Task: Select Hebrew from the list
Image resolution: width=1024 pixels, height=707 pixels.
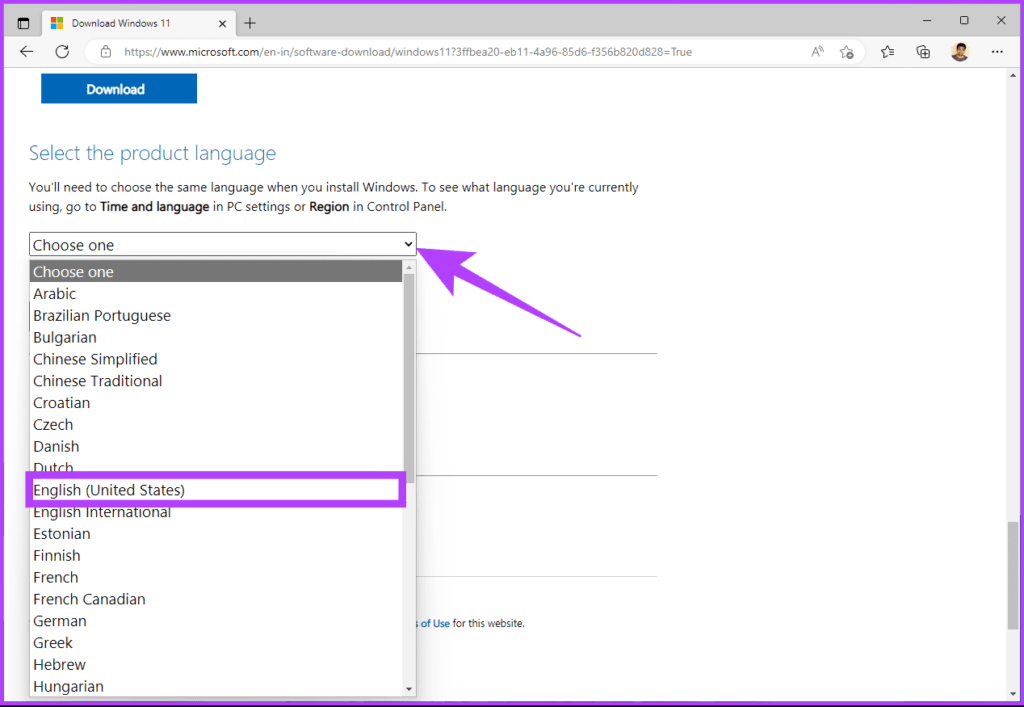Action: pyautogui.click(x=216, y=665)
